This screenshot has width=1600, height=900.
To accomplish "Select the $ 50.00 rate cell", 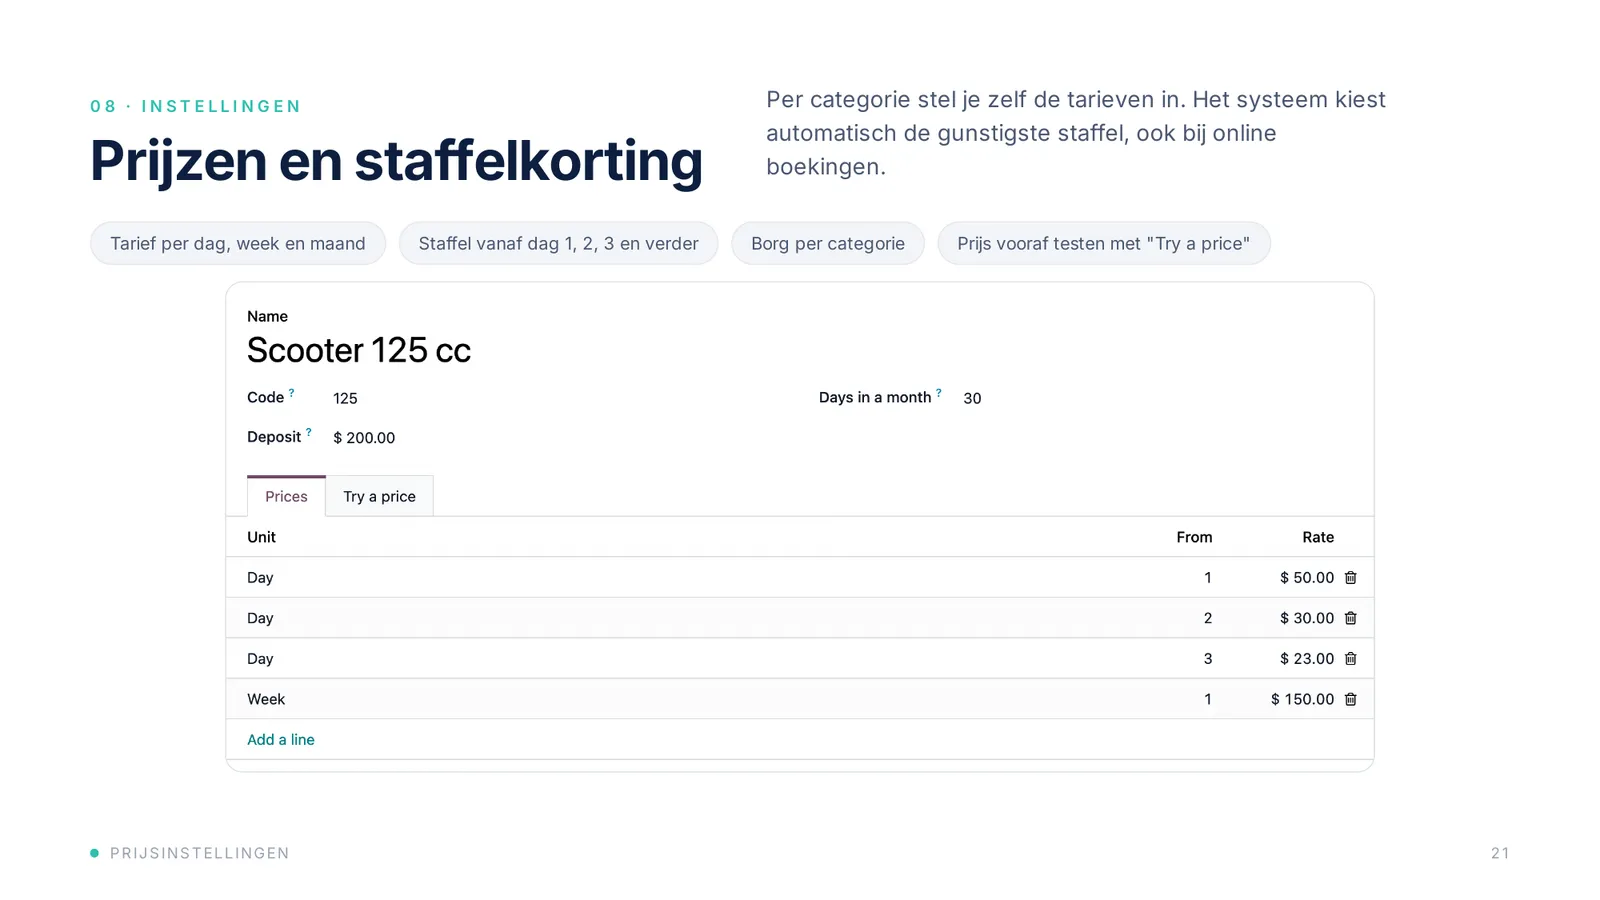I will [x=1307, y=578].
